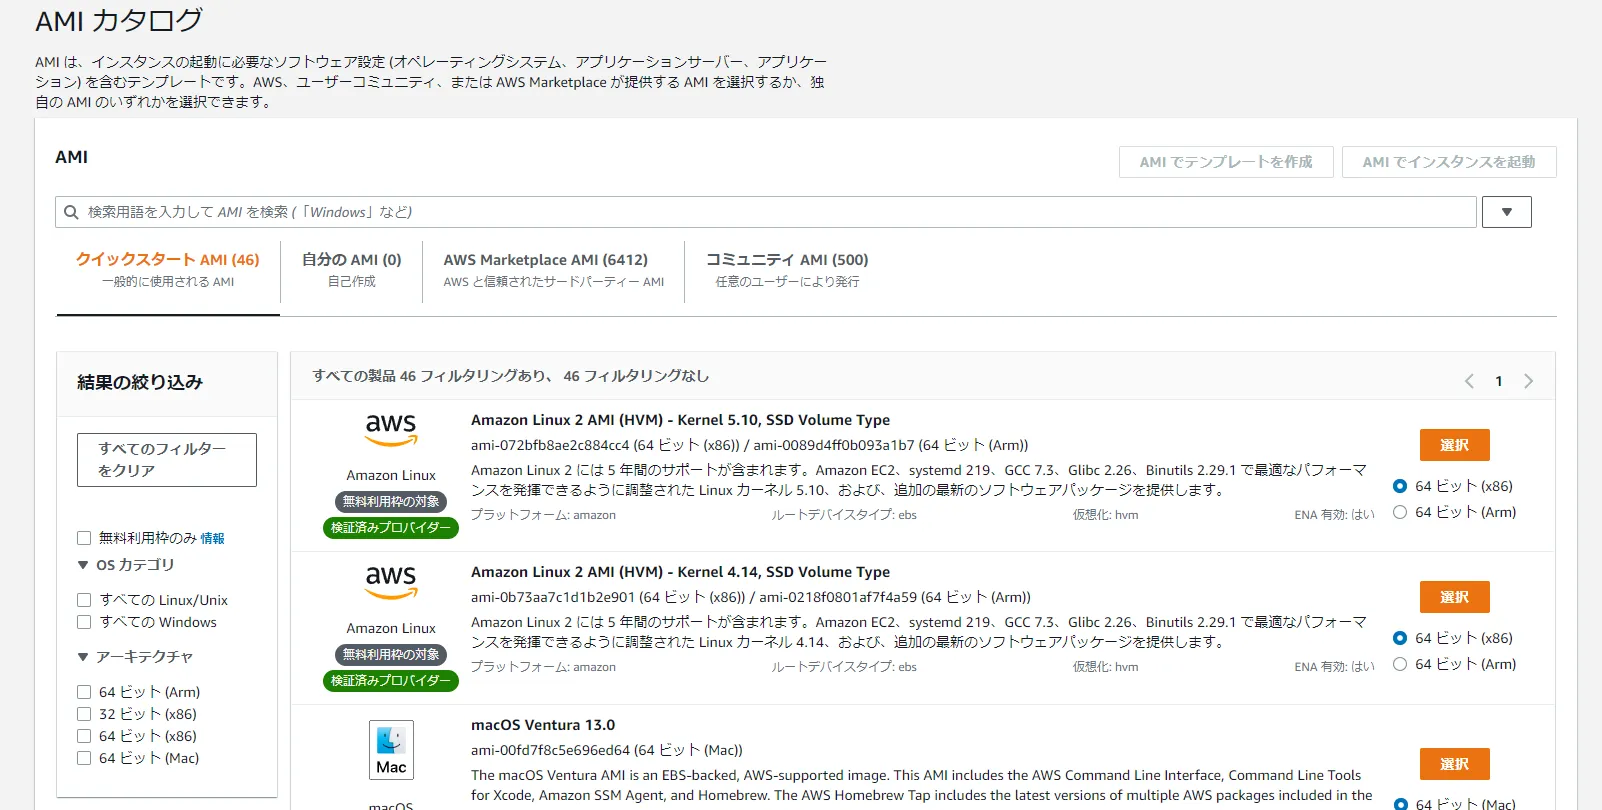The image size is (1602, 810).
Task: Click すべてのフィルターをクリア button
Action: tap(167, 460)
